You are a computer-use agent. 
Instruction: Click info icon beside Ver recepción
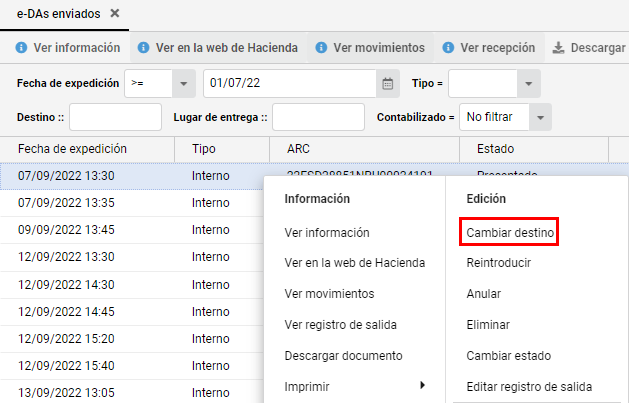pos(448,48)
